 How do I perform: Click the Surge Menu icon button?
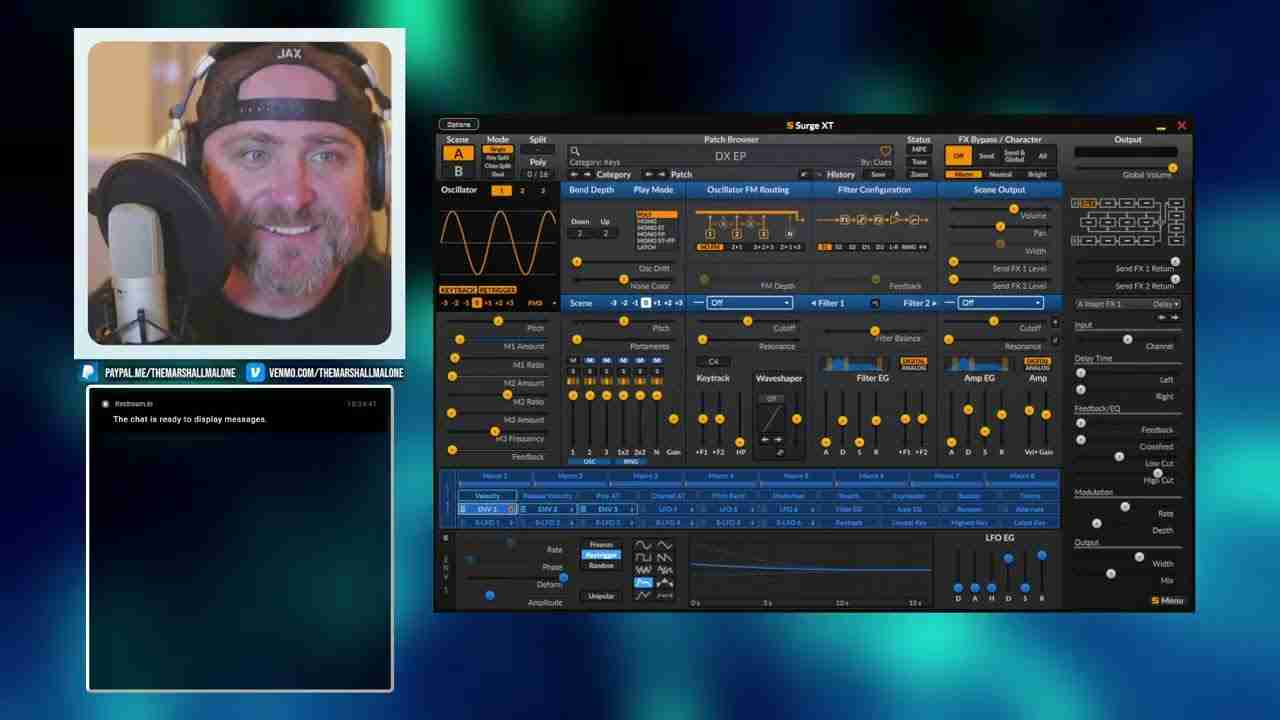pyautogui.click(x=1167, y=601)
